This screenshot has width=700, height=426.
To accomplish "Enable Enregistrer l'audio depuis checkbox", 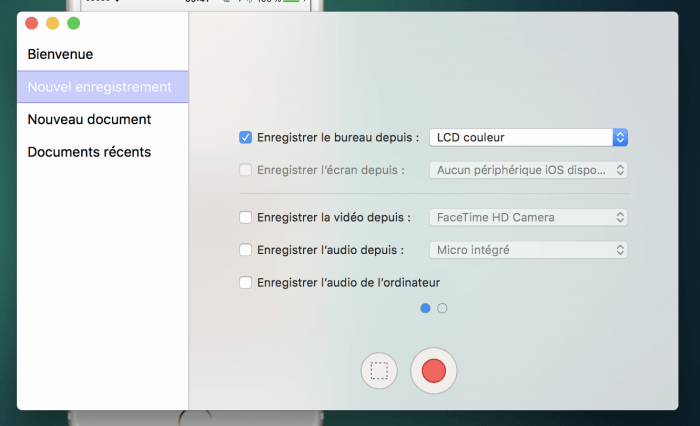I will [246, 250].
